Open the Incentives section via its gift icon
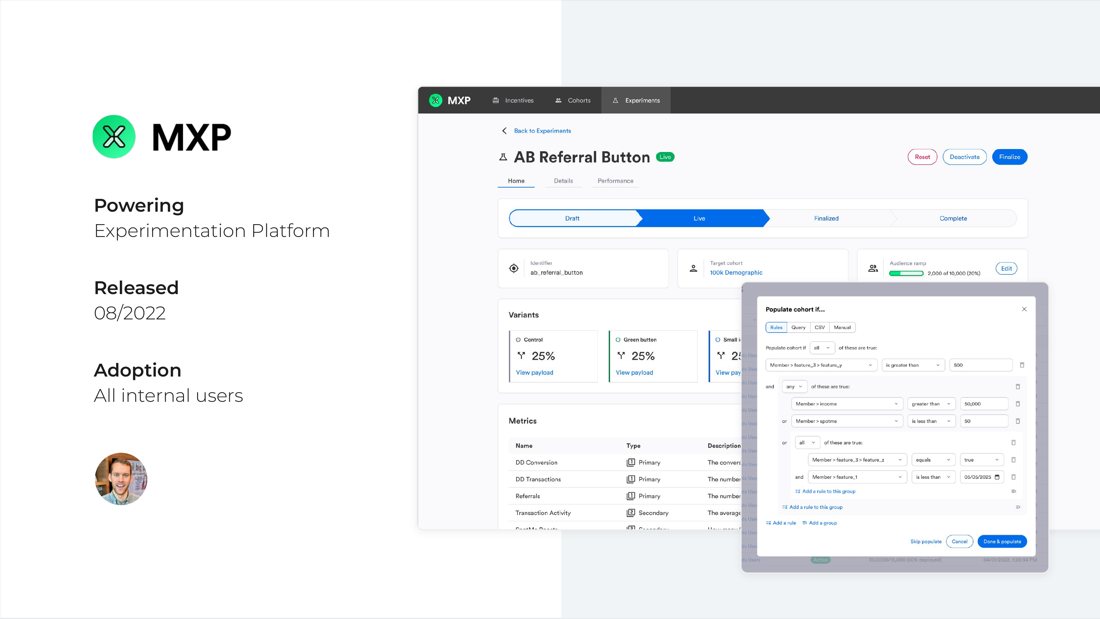The height and width of the screenshot is (619, 1100). [x=495, y=100]
